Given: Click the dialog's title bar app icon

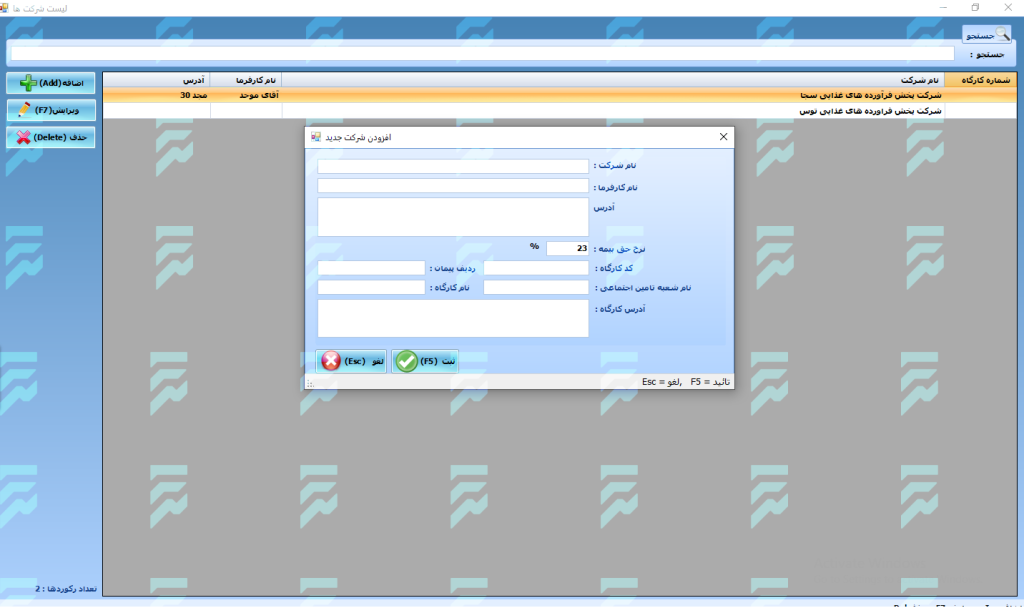Looking at the screenshot, I should point(316,137).
